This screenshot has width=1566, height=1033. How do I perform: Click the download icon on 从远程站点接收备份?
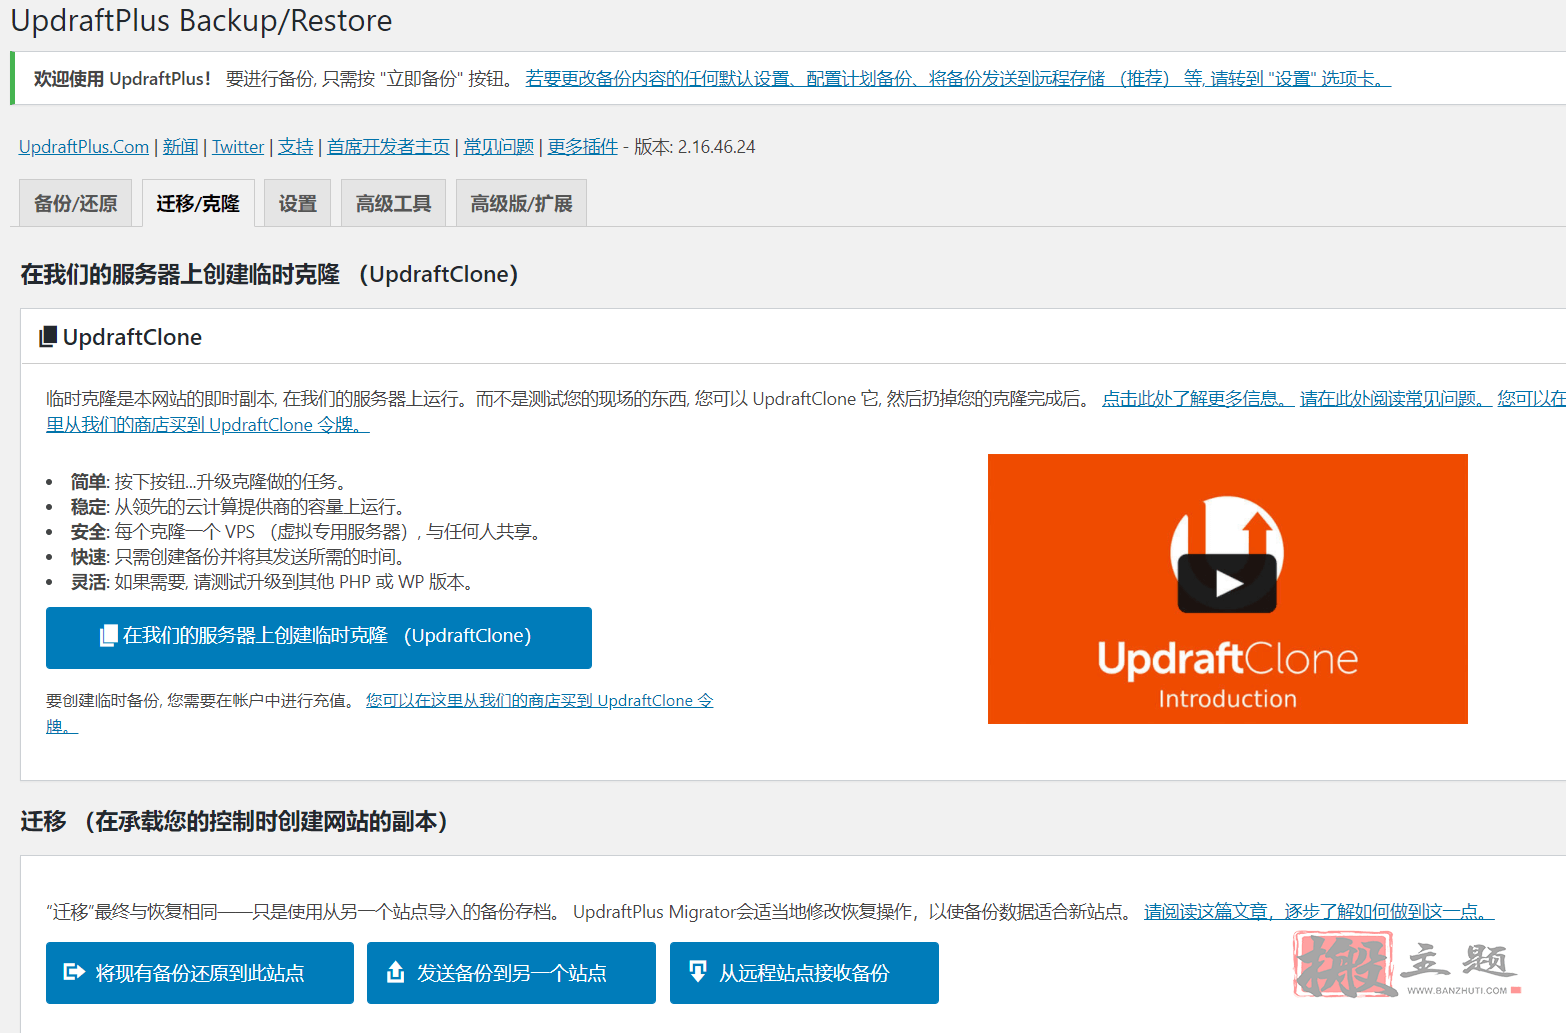click(698, 971)
